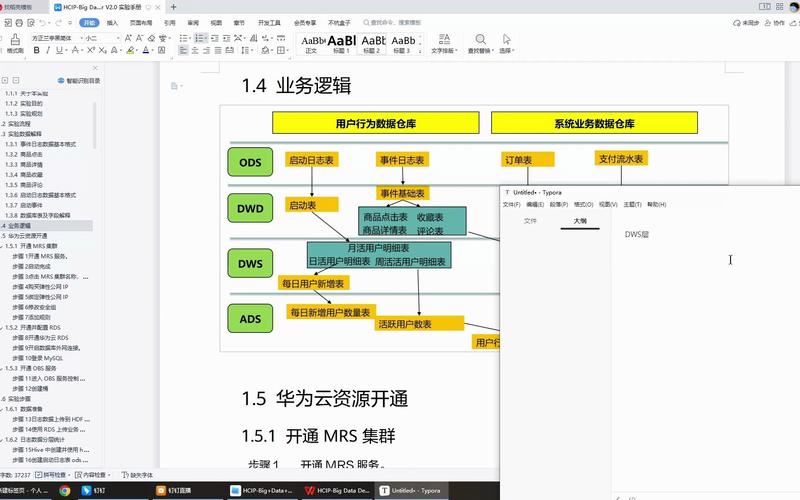
Task: Apply the 标题 2 heading style
Action: [372, 44]
